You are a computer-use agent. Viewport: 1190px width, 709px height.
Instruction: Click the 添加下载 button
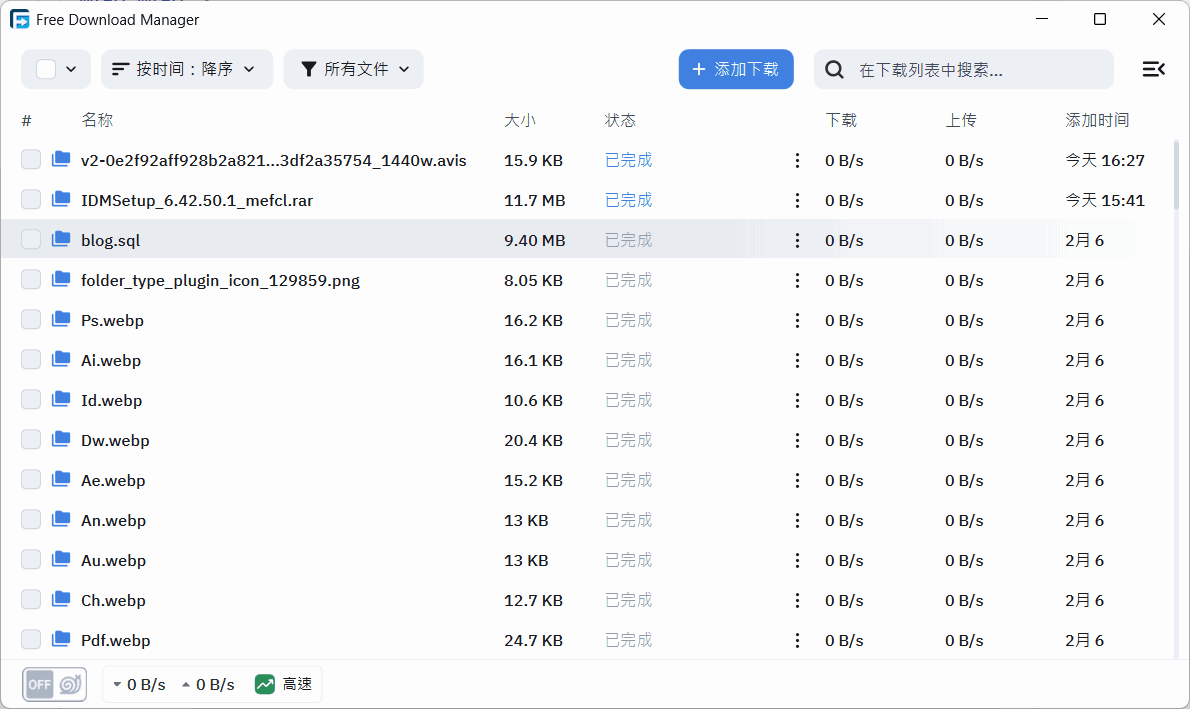[x=736, y=69]
